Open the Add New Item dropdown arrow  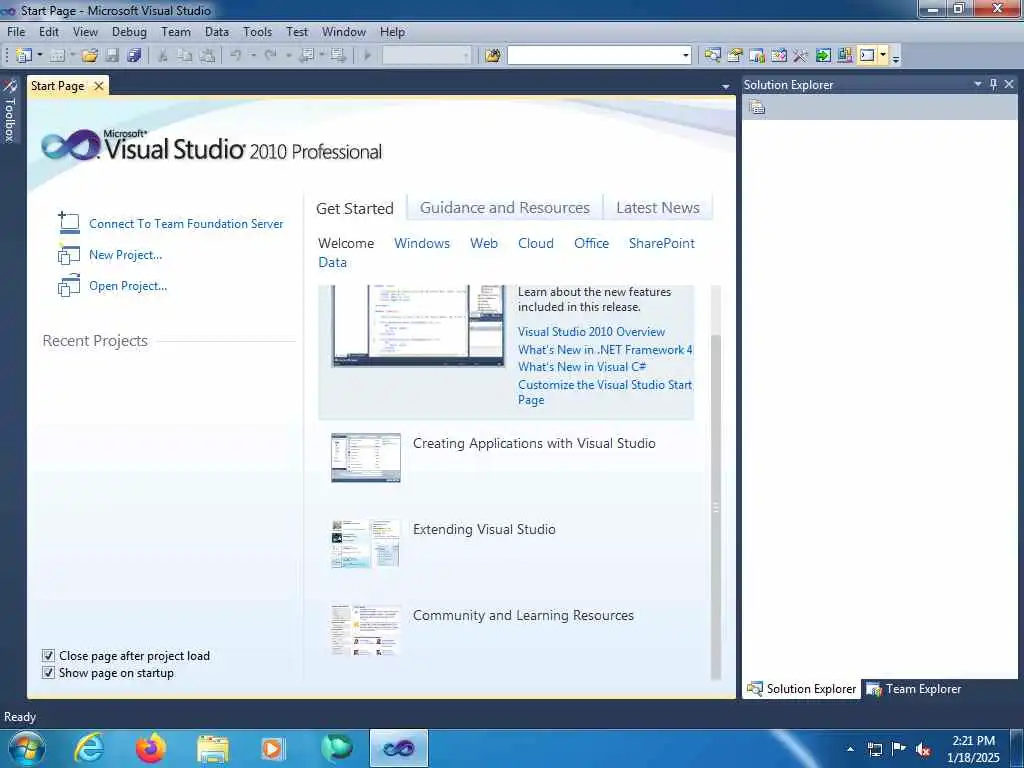72,56
